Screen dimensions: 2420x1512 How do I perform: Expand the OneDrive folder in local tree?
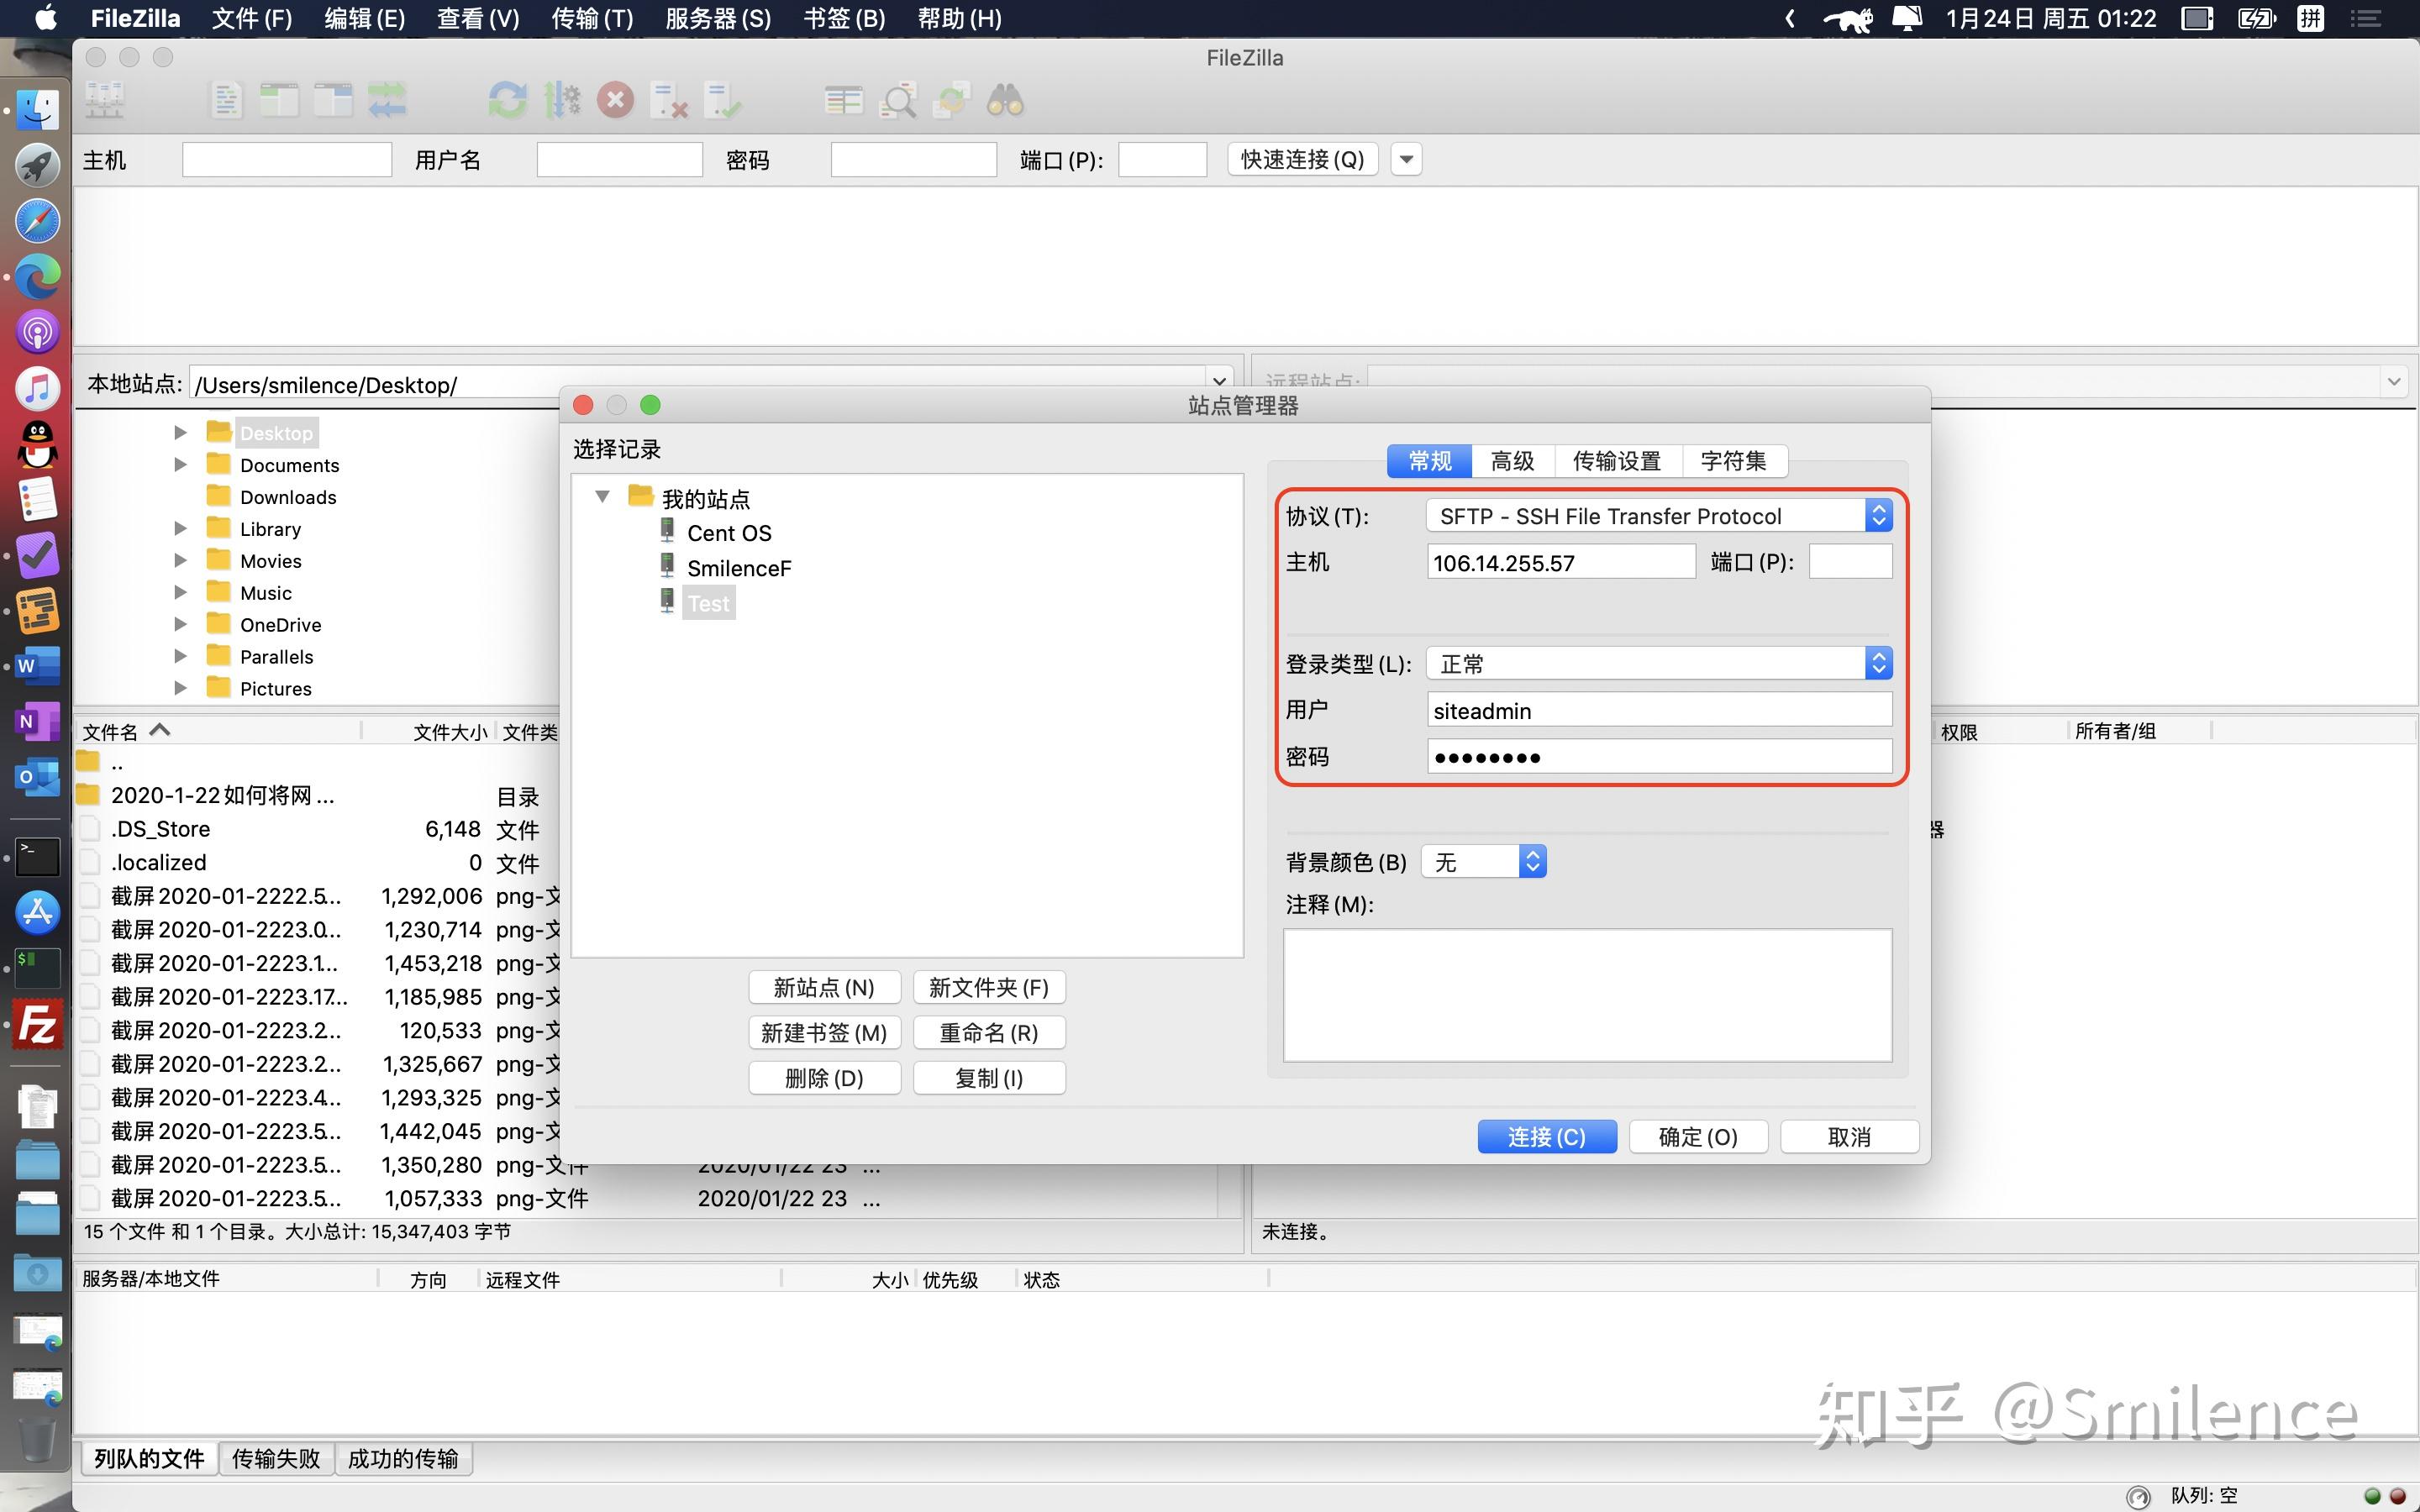coord(180,625)
